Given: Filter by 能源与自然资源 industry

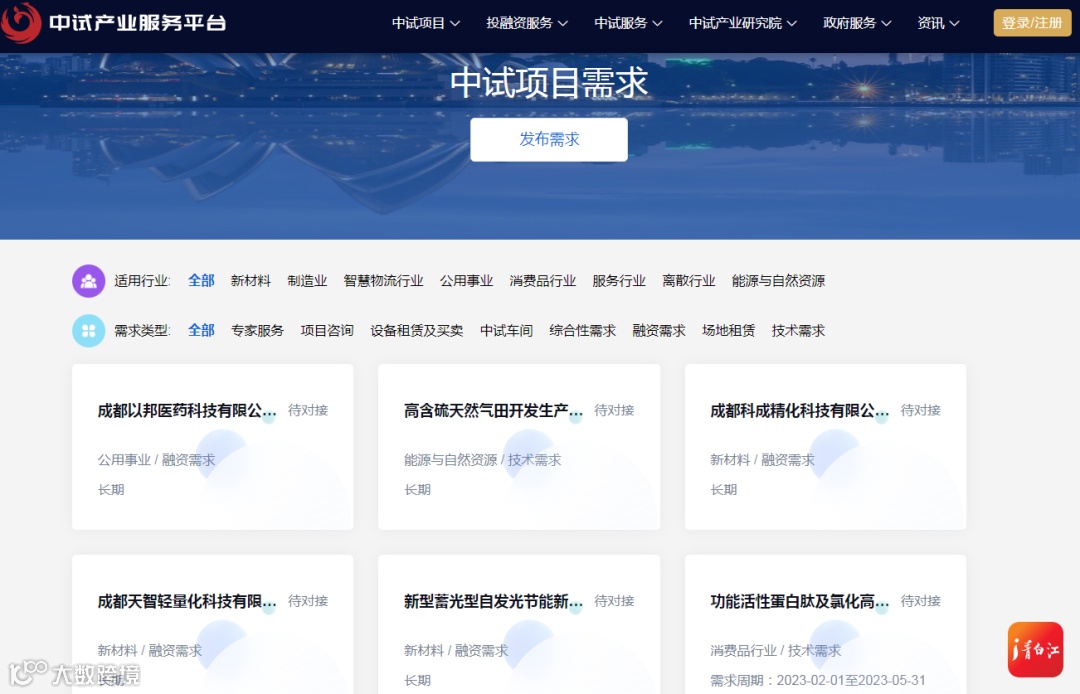Looking at the screenshot, I should (x=778, y=281).
